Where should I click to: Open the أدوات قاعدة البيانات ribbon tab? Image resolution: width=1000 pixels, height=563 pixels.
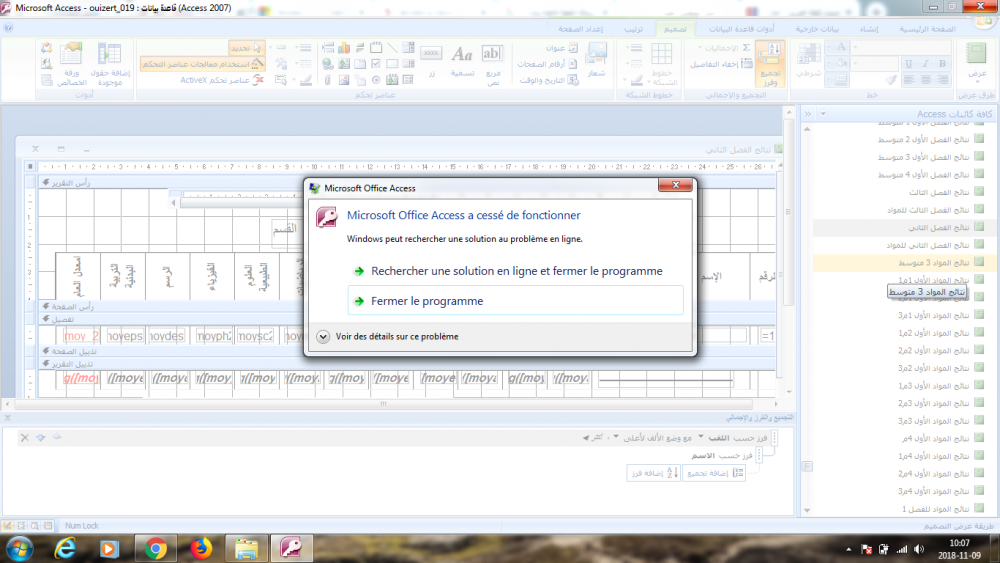click(742, 29)
